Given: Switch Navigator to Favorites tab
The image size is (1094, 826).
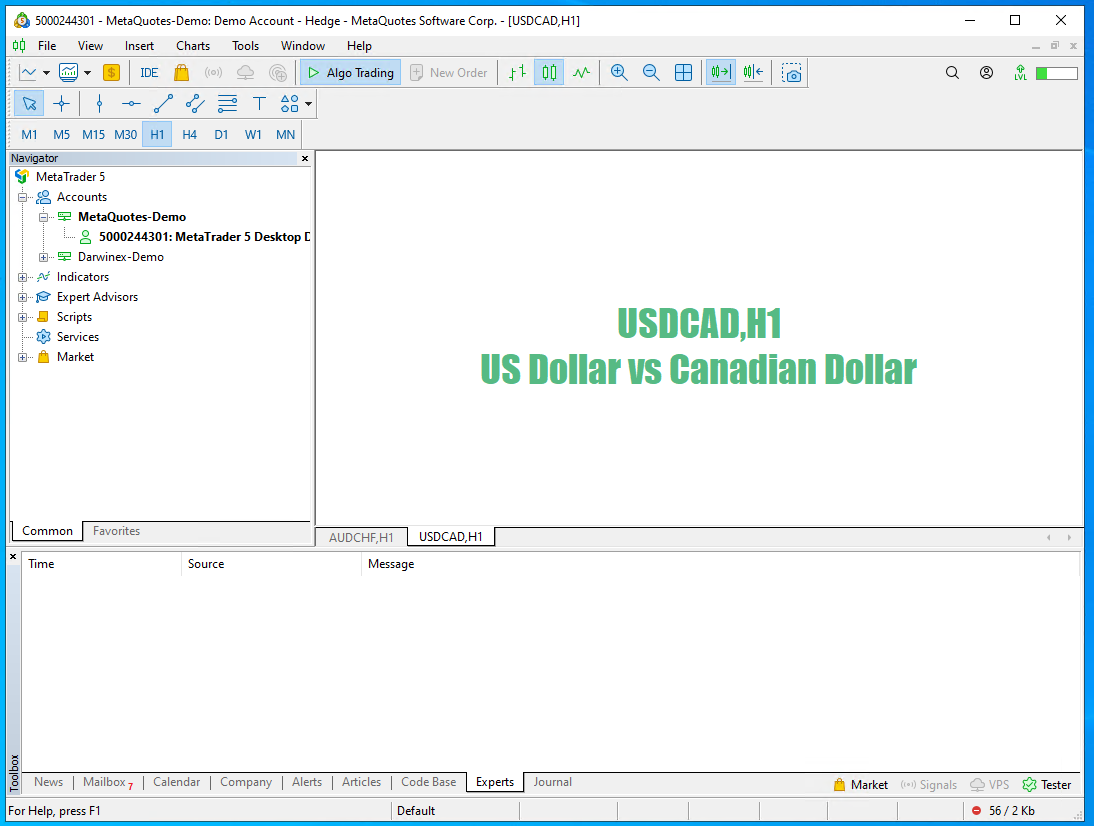Looking at the screenshot, I should click(117, 531).
